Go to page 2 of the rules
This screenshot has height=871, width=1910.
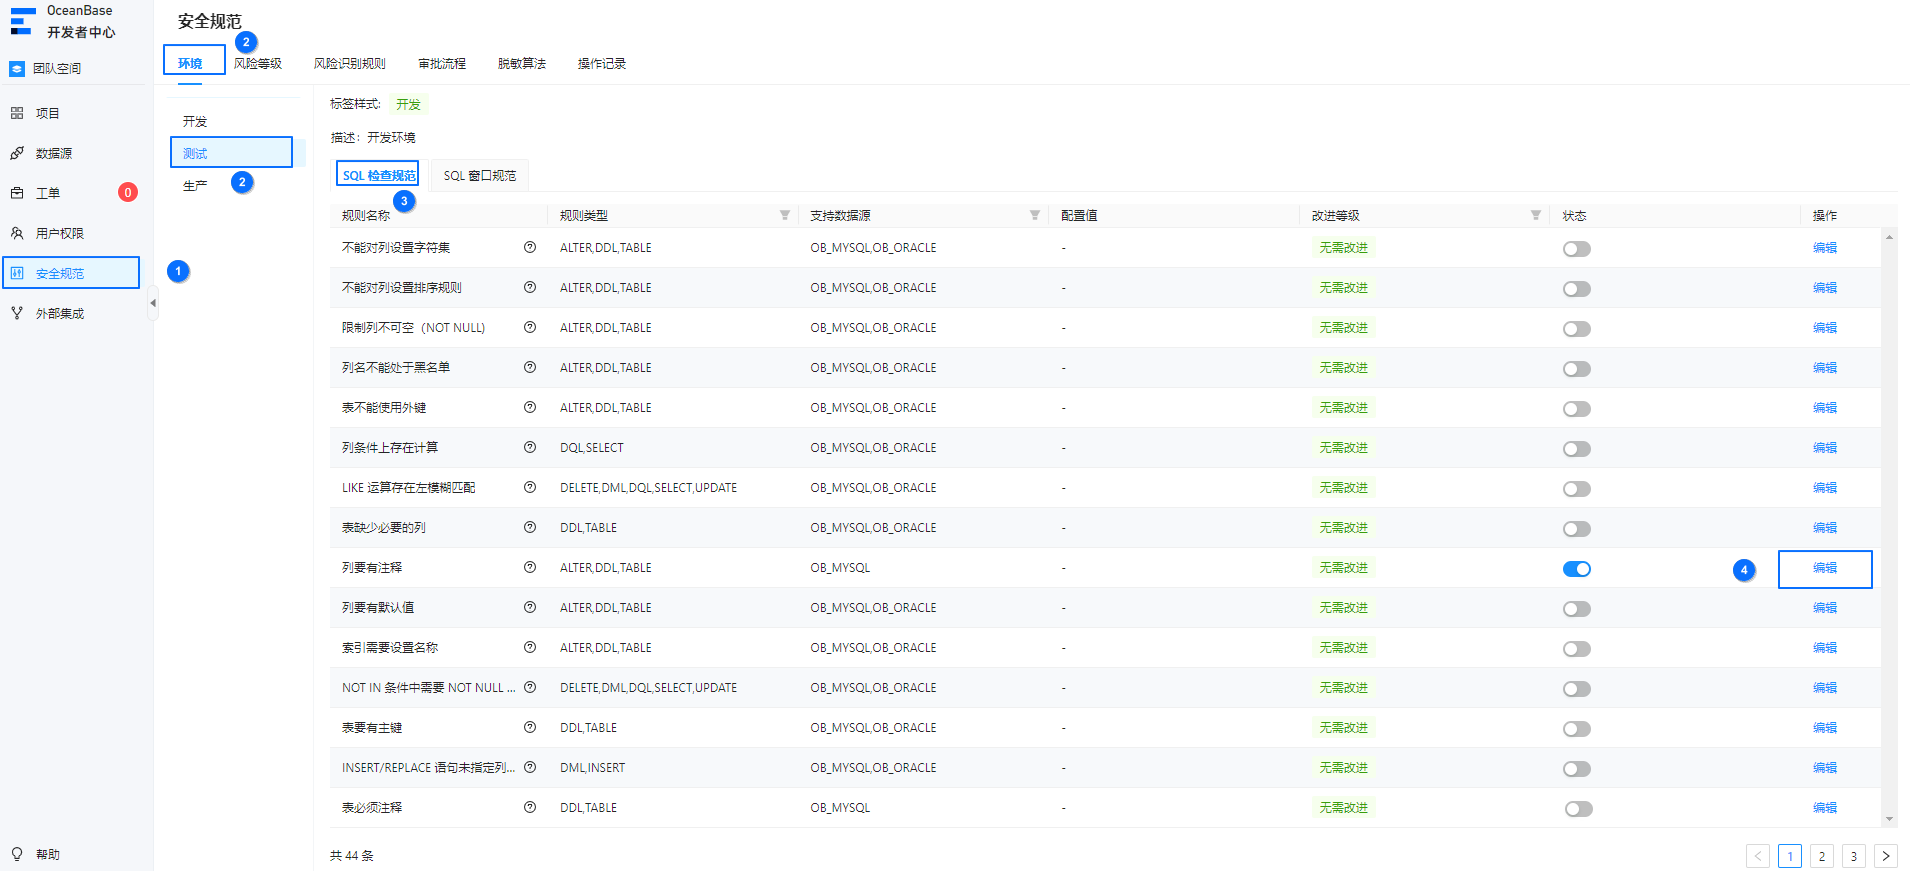pyautogui.click(x=1822, y=856)
